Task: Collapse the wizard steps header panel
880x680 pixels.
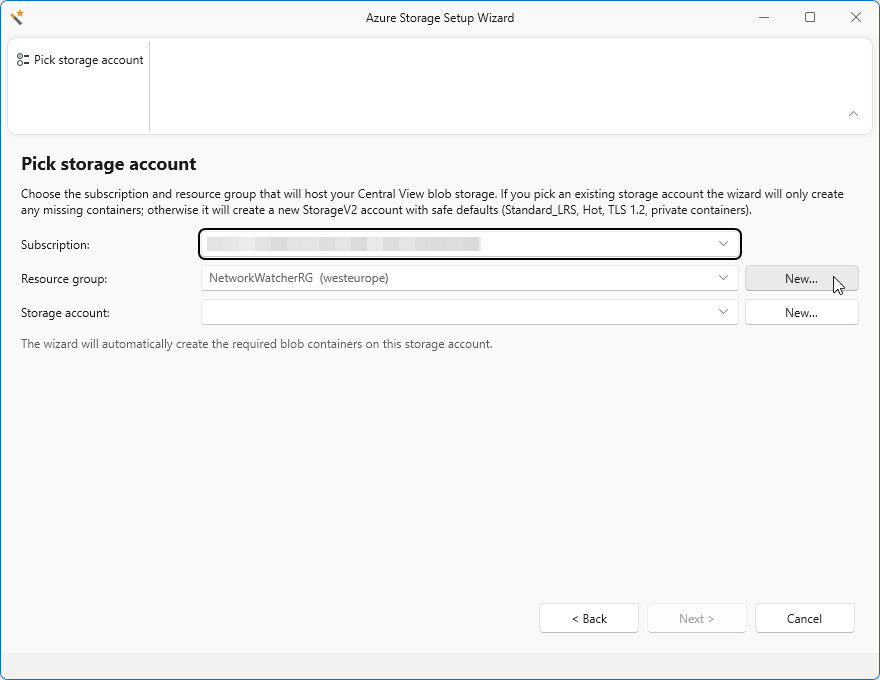Action: point(853,113)
